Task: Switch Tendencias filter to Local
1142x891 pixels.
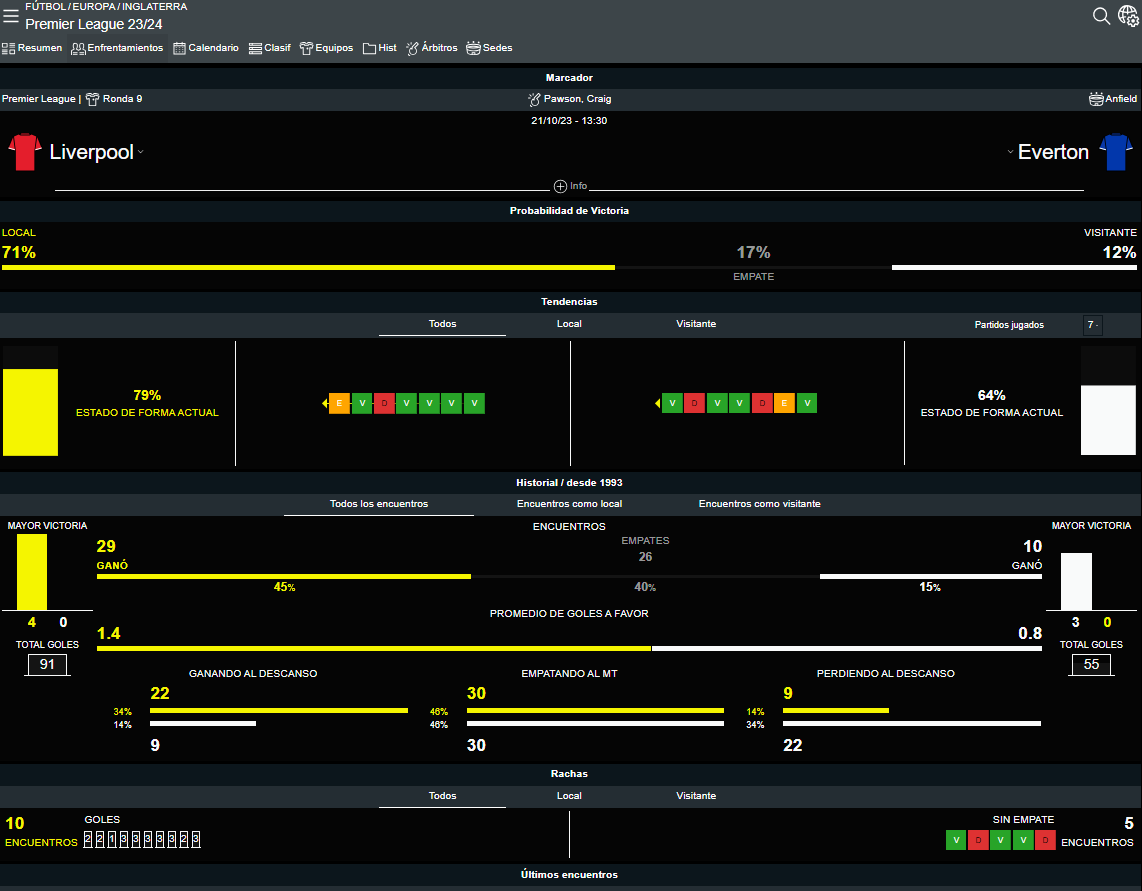Action: coord(569,324)
